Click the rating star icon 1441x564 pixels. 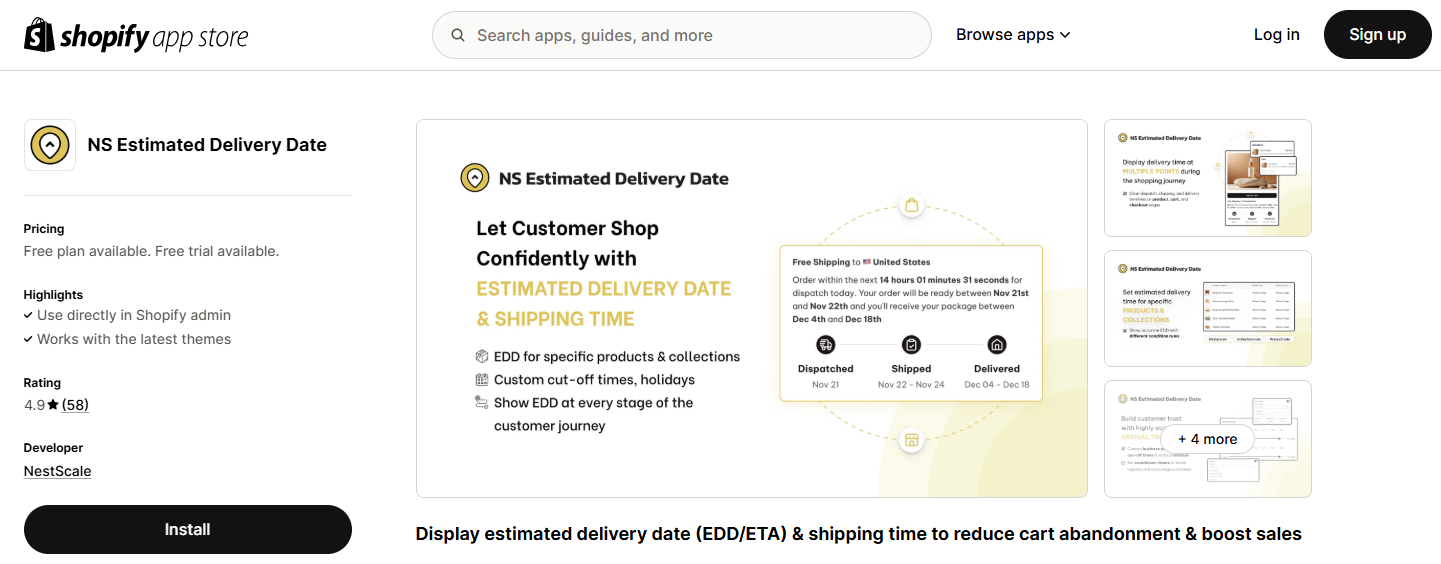tap(53, 405)
